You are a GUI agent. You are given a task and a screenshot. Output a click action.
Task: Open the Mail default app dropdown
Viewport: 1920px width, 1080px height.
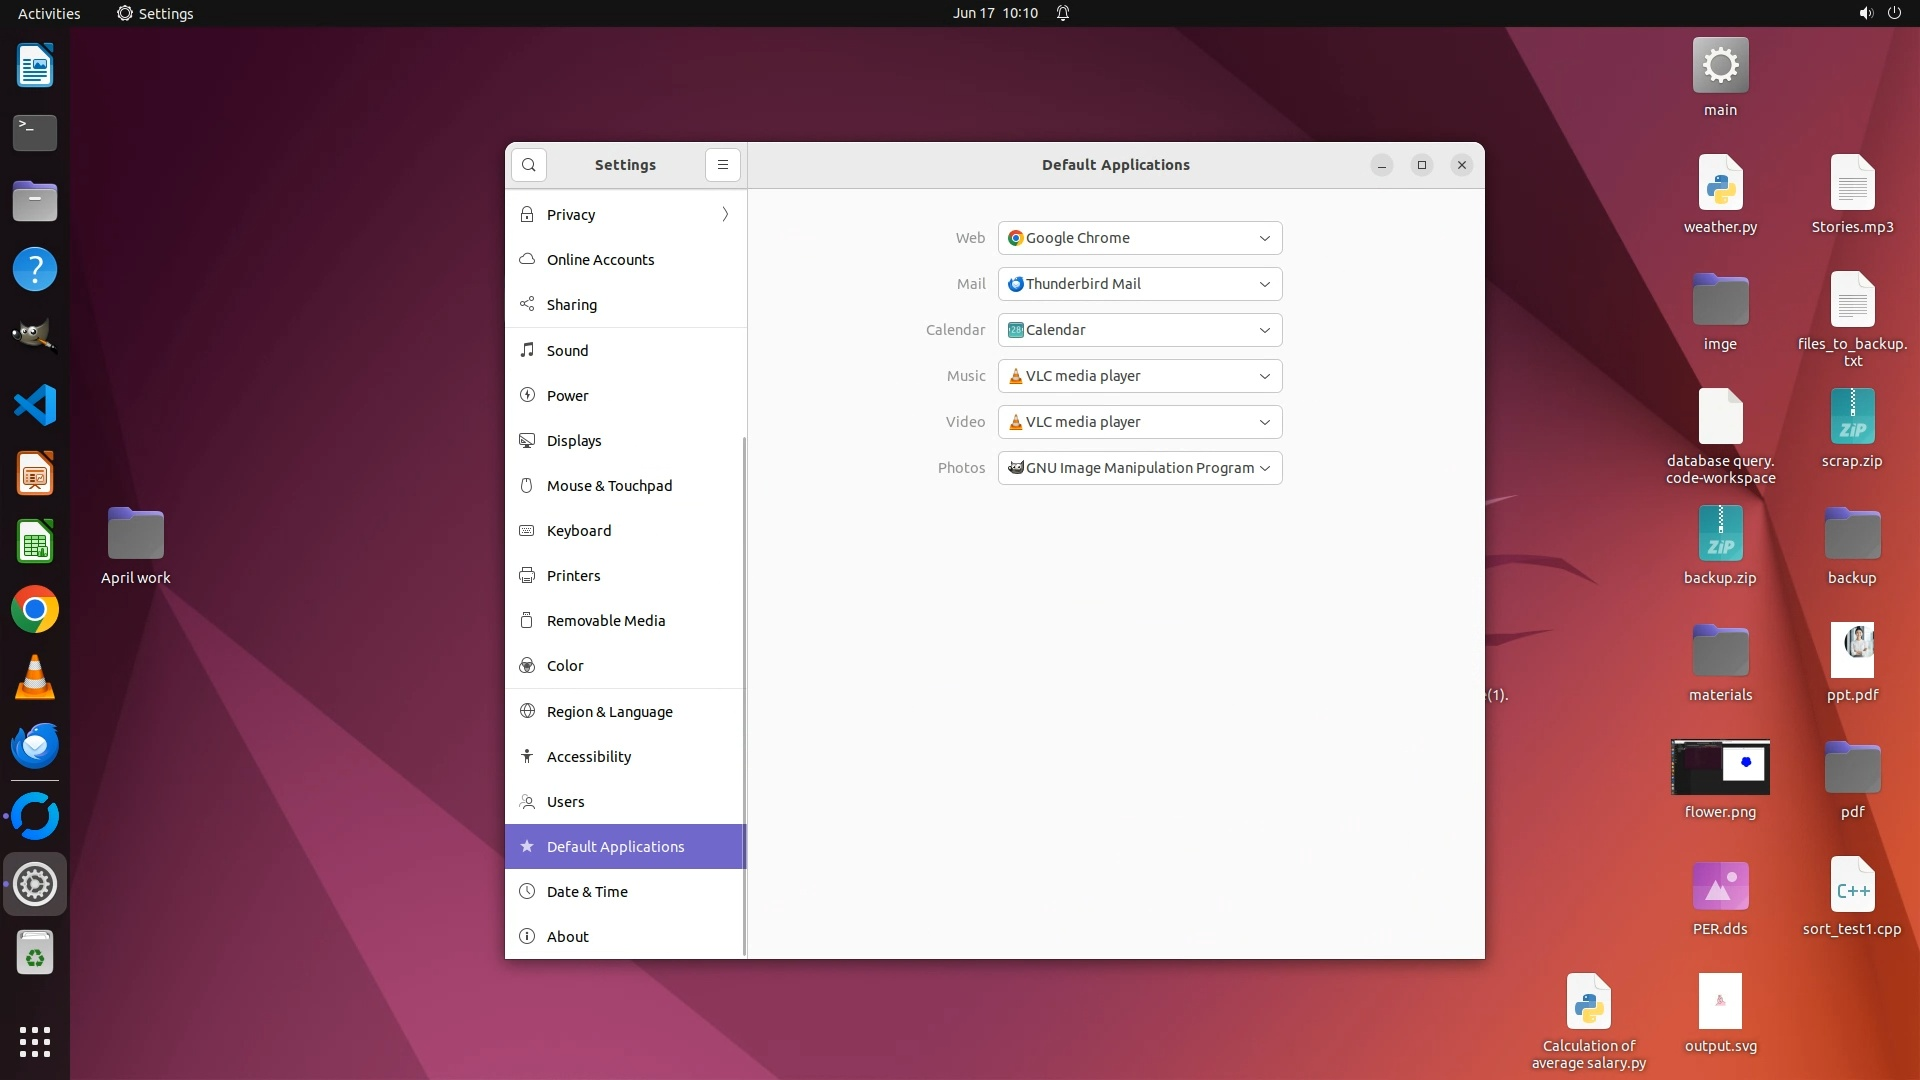click(1139, 284)
